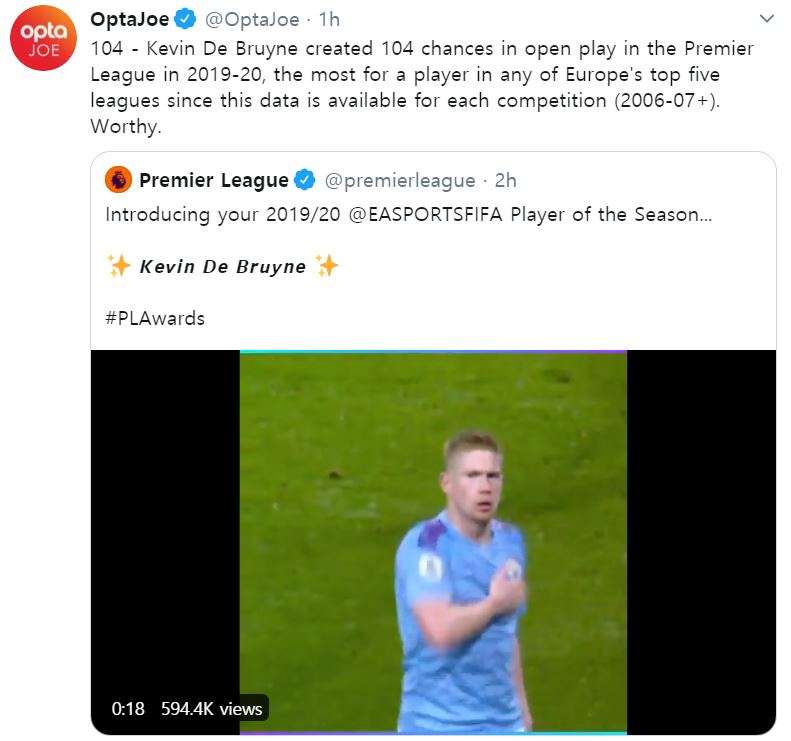Open the 1h tweet timestamp
The height and width of the screenshot is (741, 791).
(x=329, y=19)
